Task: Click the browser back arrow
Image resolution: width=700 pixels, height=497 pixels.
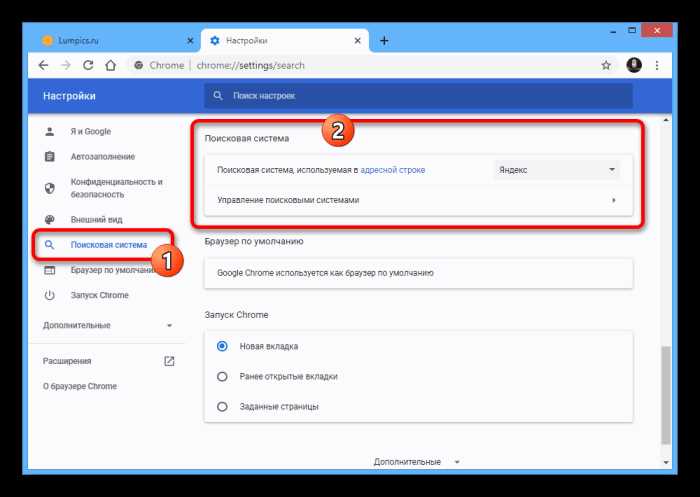Action: pyautogui.click(x=43, y=65)
